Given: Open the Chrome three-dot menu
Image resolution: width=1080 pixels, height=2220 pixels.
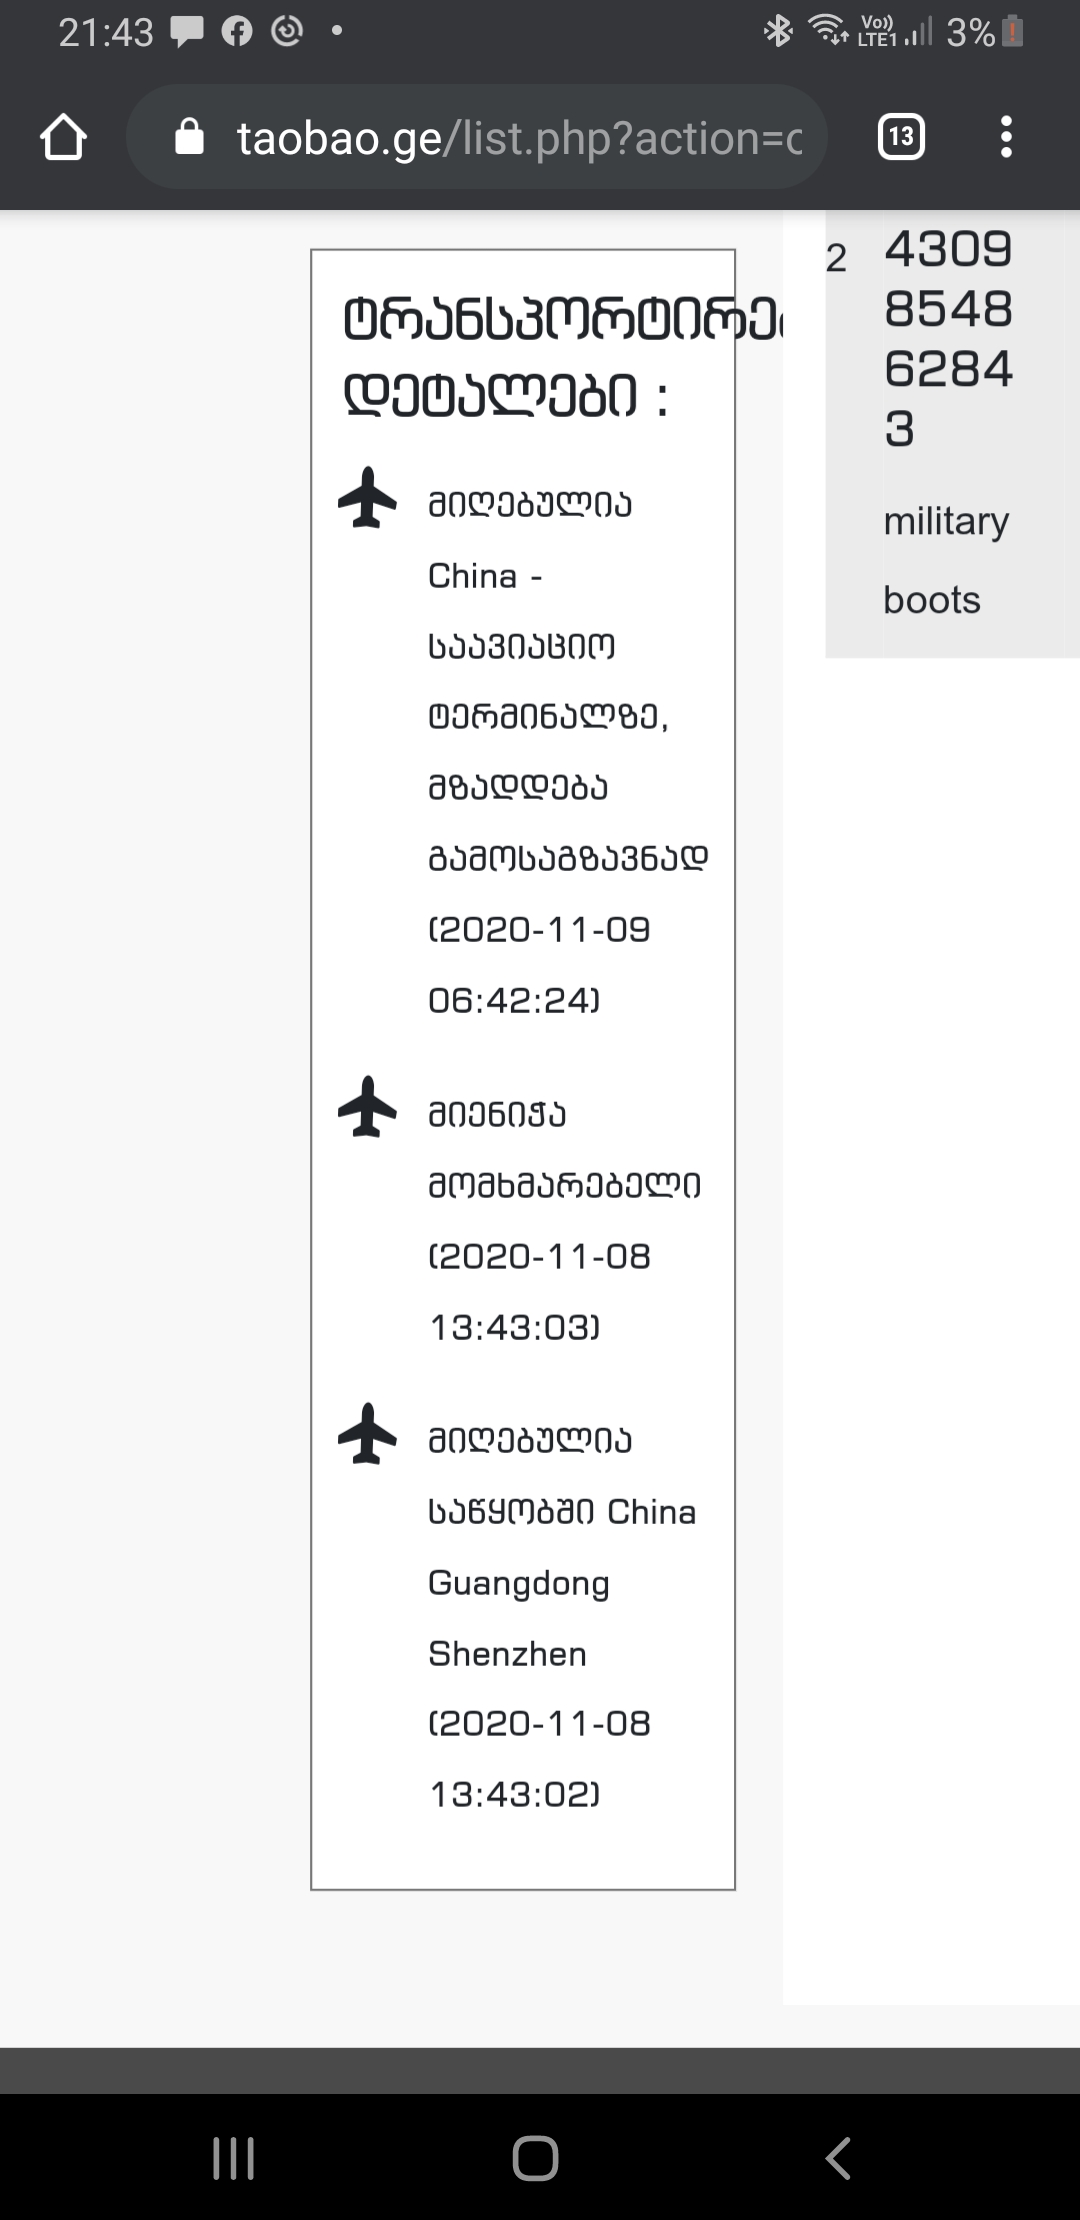Looking at the screenshot, I should 1006,137.
